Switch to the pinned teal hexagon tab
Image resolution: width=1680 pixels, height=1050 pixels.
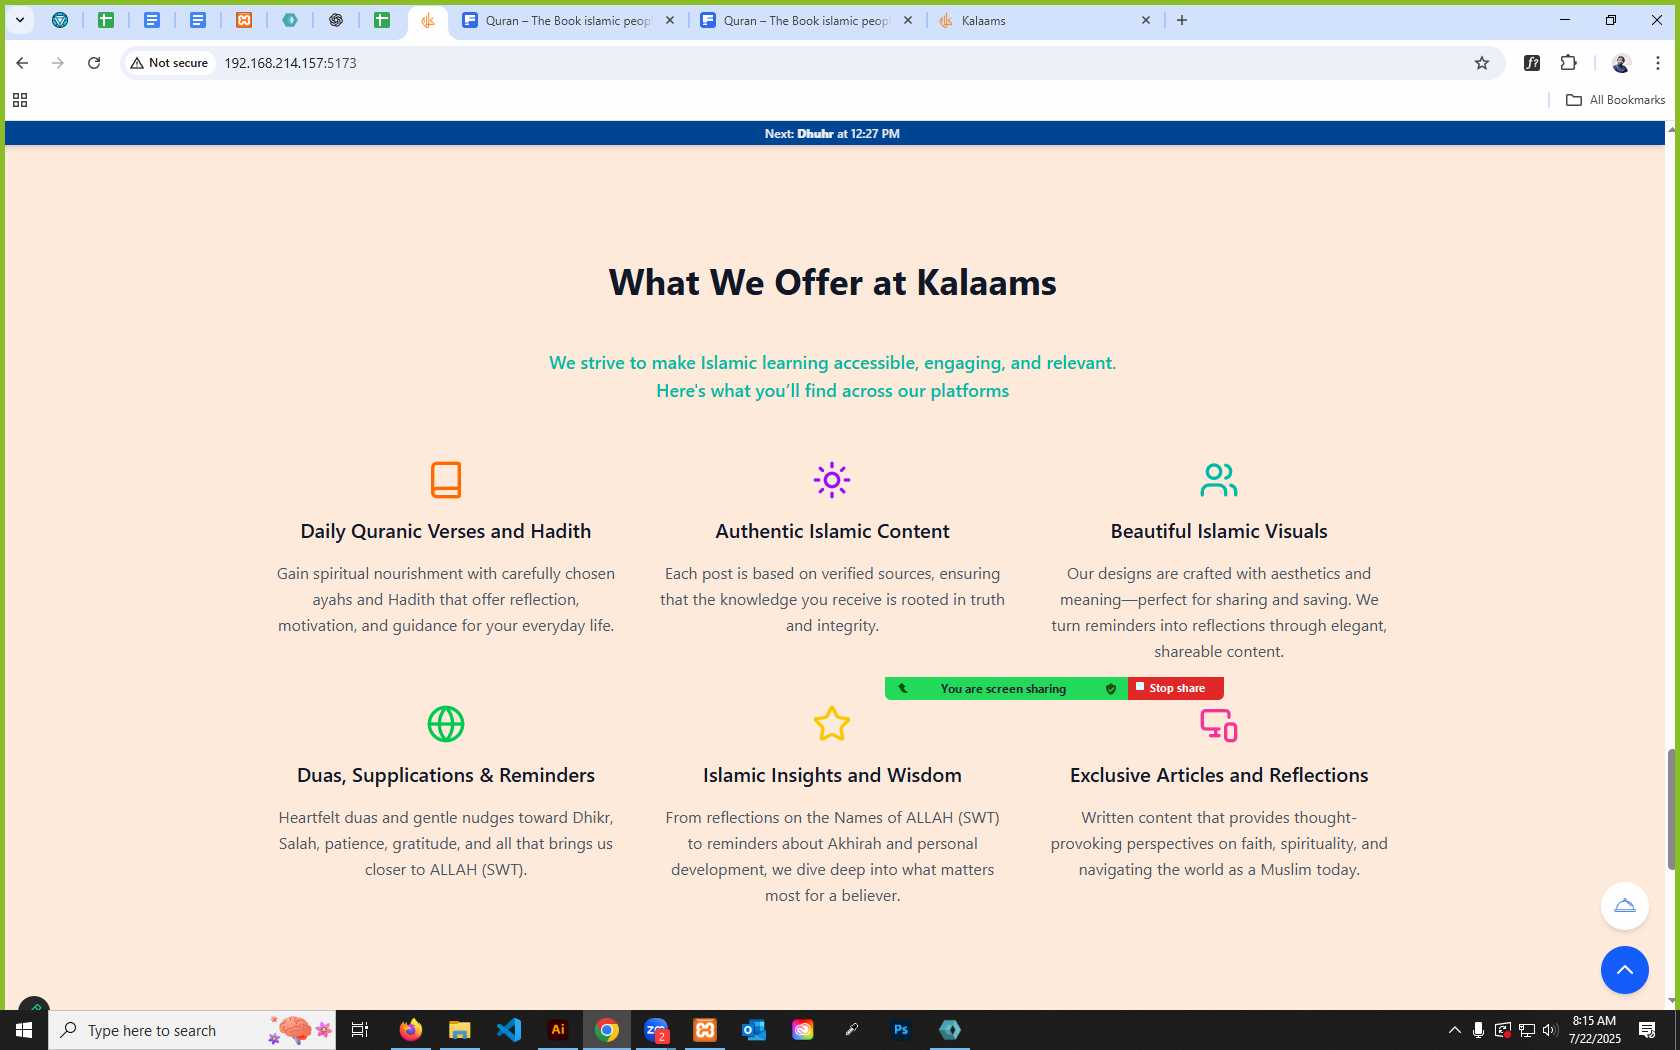coord(290,20)
